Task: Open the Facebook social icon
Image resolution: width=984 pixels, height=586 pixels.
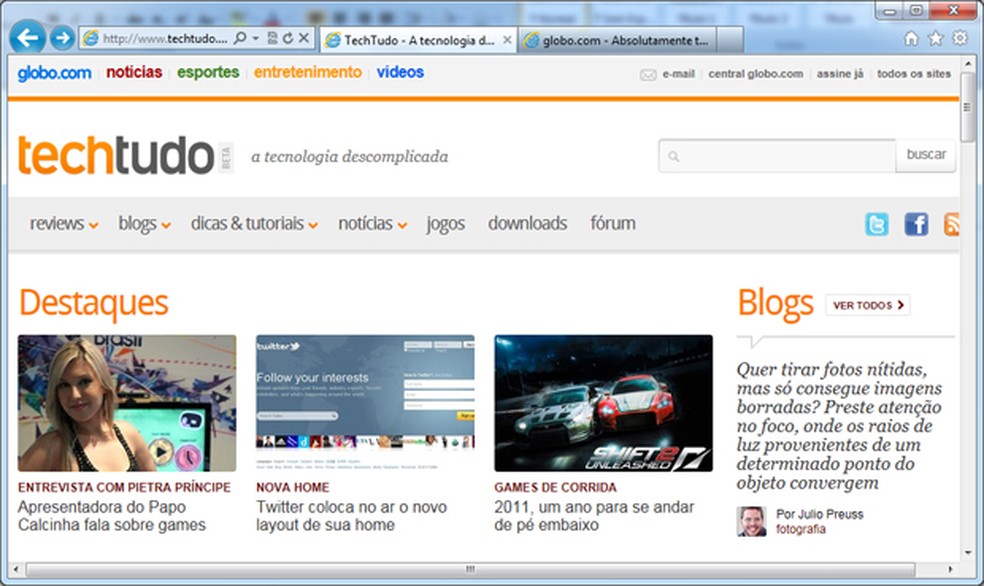Action: point(916,224)
